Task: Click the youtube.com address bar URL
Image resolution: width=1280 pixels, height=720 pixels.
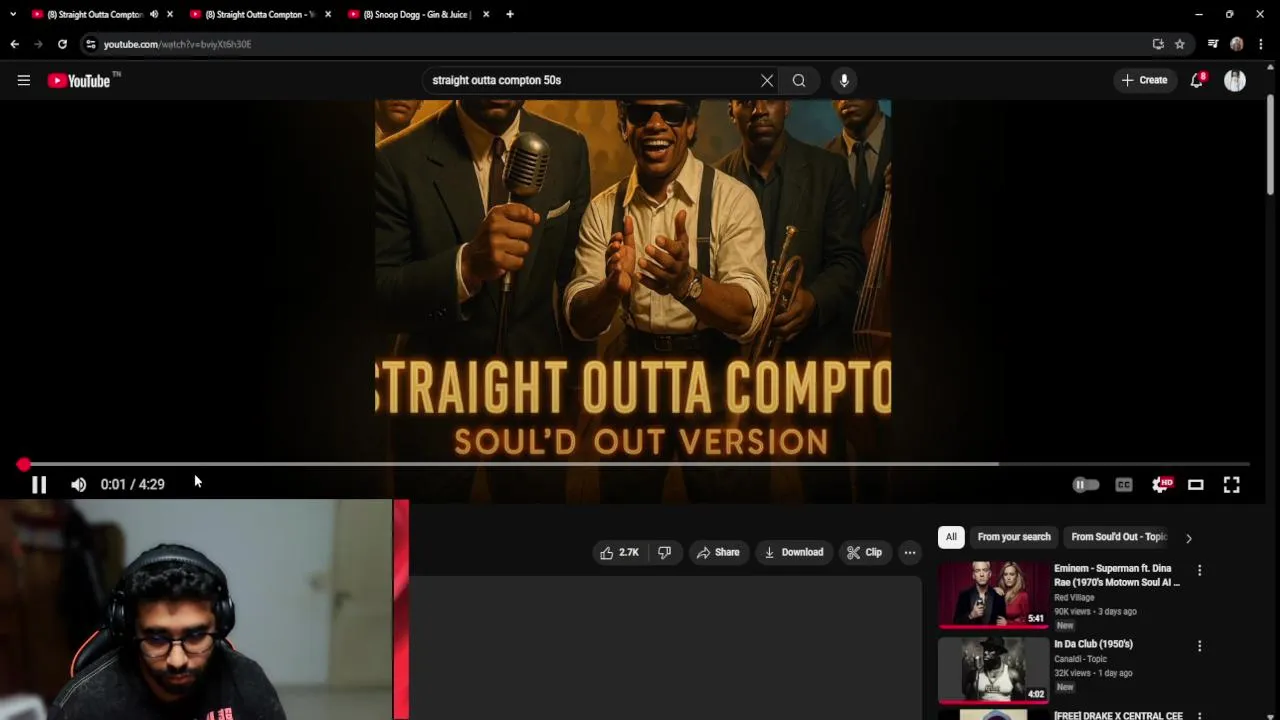Action: [177, 44]
